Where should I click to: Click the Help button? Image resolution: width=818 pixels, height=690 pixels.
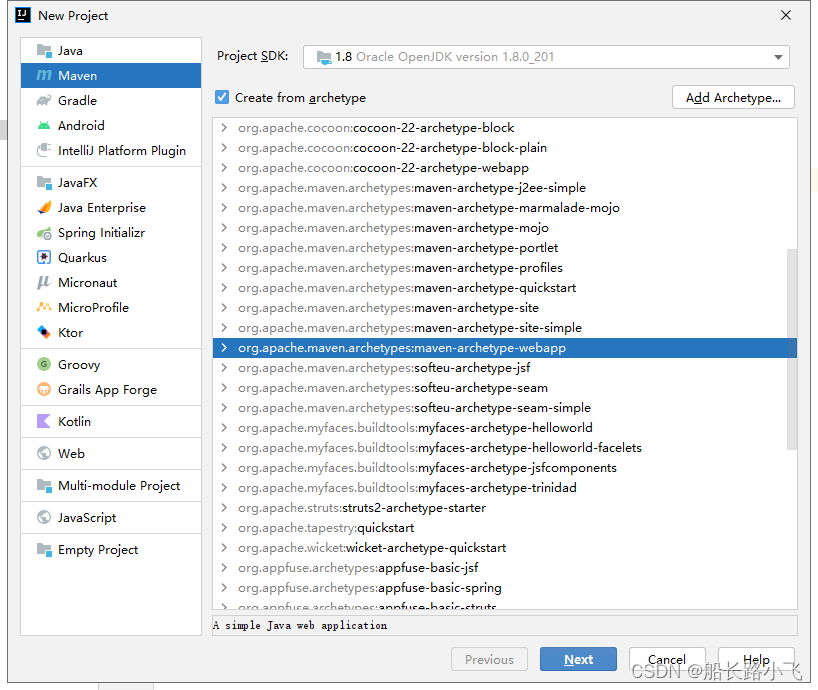pos(756,659)
